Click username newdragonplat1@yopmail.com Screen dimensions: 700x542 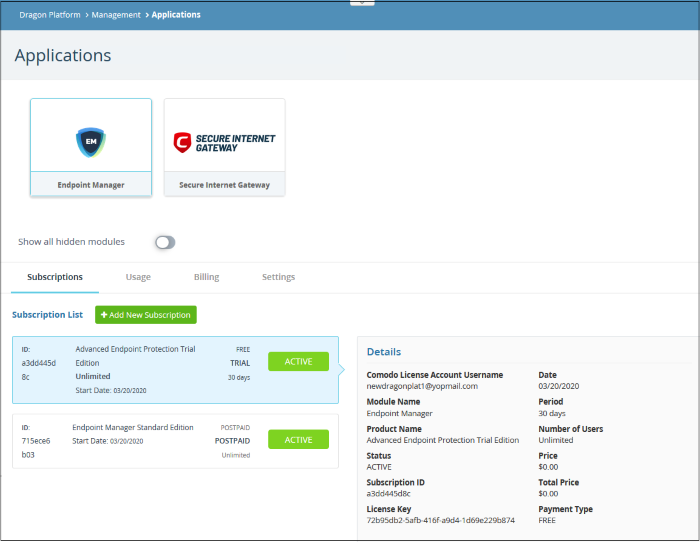pyautogui.click(x=422, y=386)
